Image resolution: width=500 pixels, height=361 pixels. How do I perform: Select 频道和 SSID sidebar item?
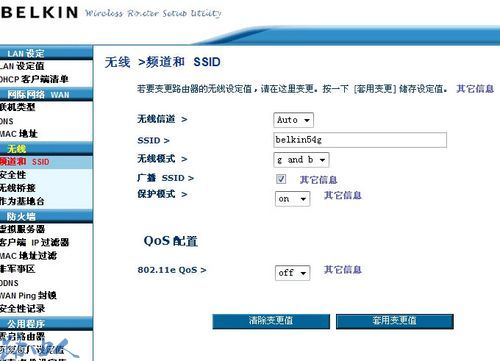[x=24, y=162]
